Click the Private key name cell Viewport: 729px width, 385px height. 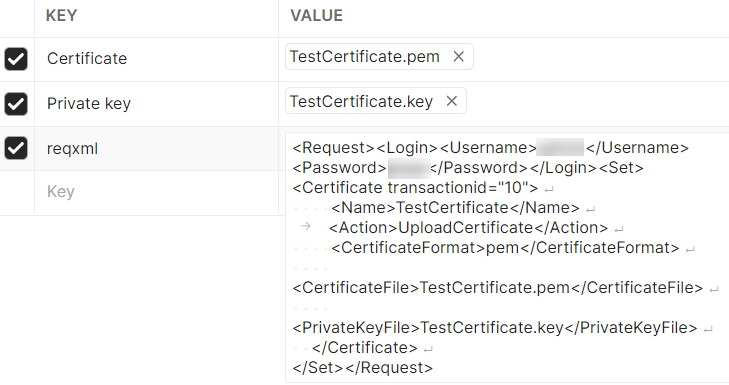(x=156, y=104)
